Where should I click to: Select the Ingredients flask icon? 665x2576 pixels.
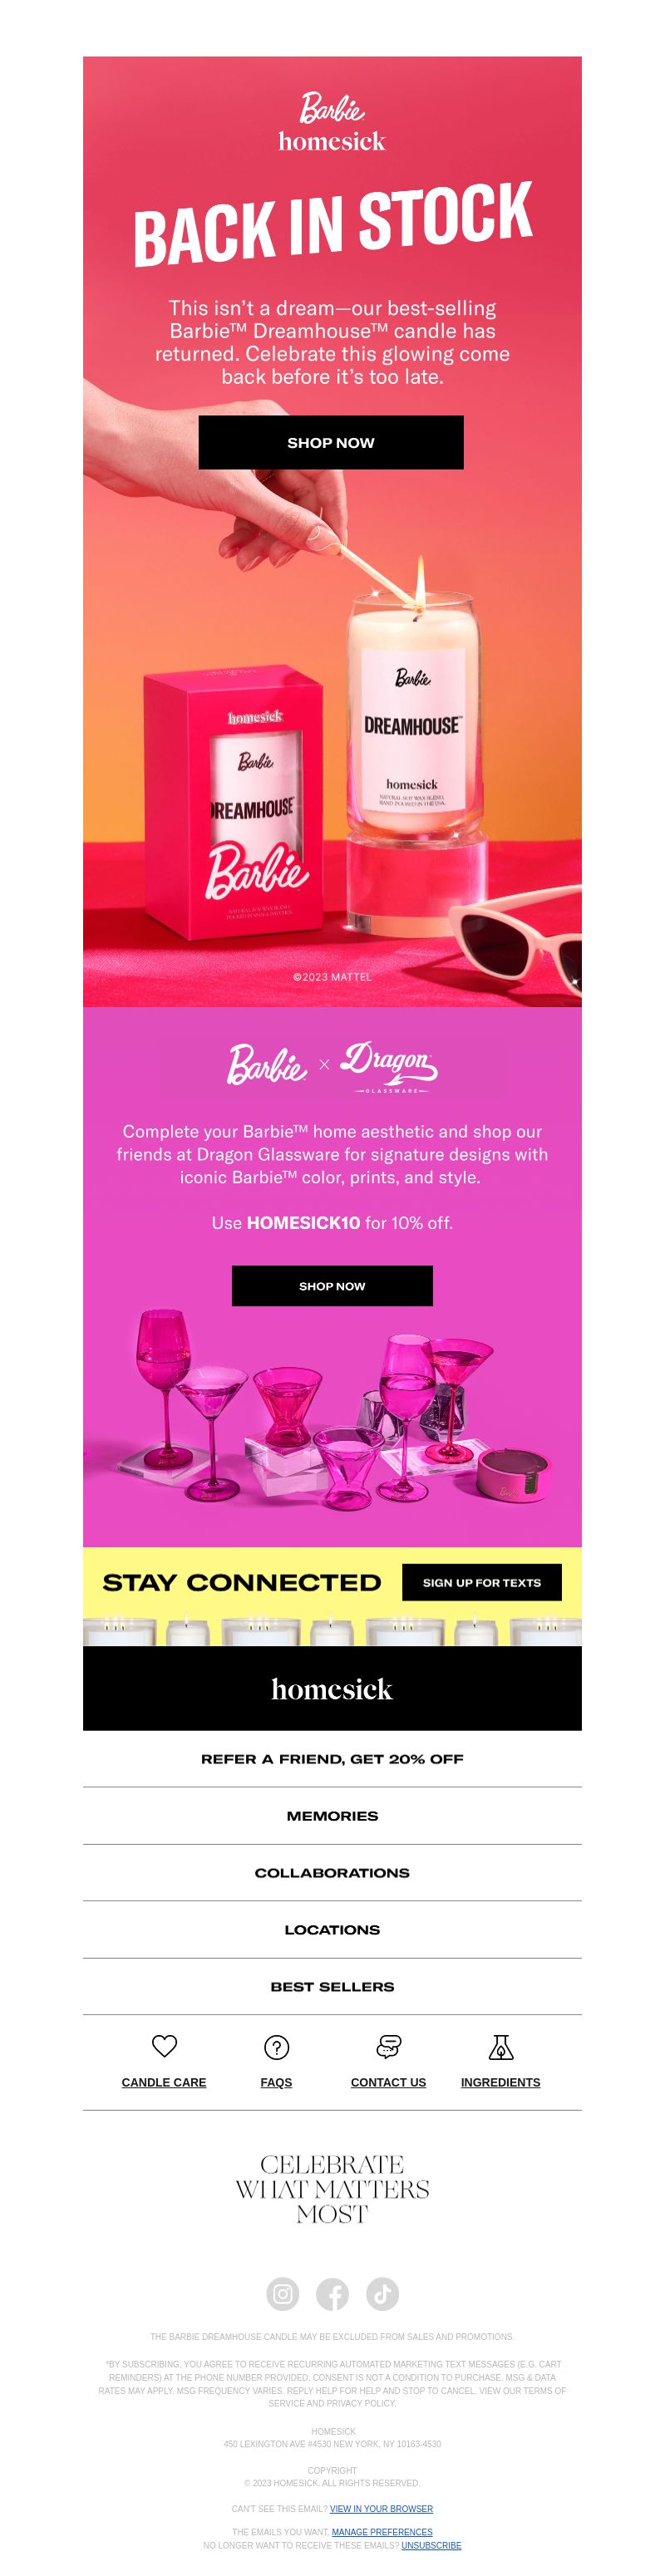(x=501, y=2047)
